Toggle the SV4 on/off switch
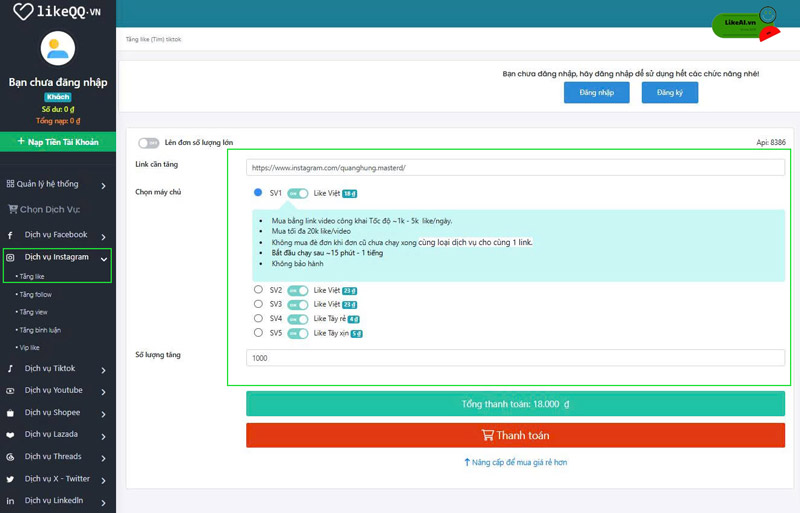This screenshot has height=513, width=800. click(298, 319)
